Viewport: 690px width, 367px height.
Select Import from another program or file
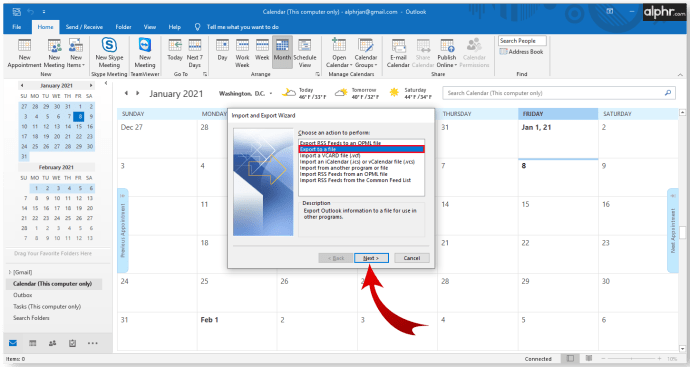(x=344, y=168)
